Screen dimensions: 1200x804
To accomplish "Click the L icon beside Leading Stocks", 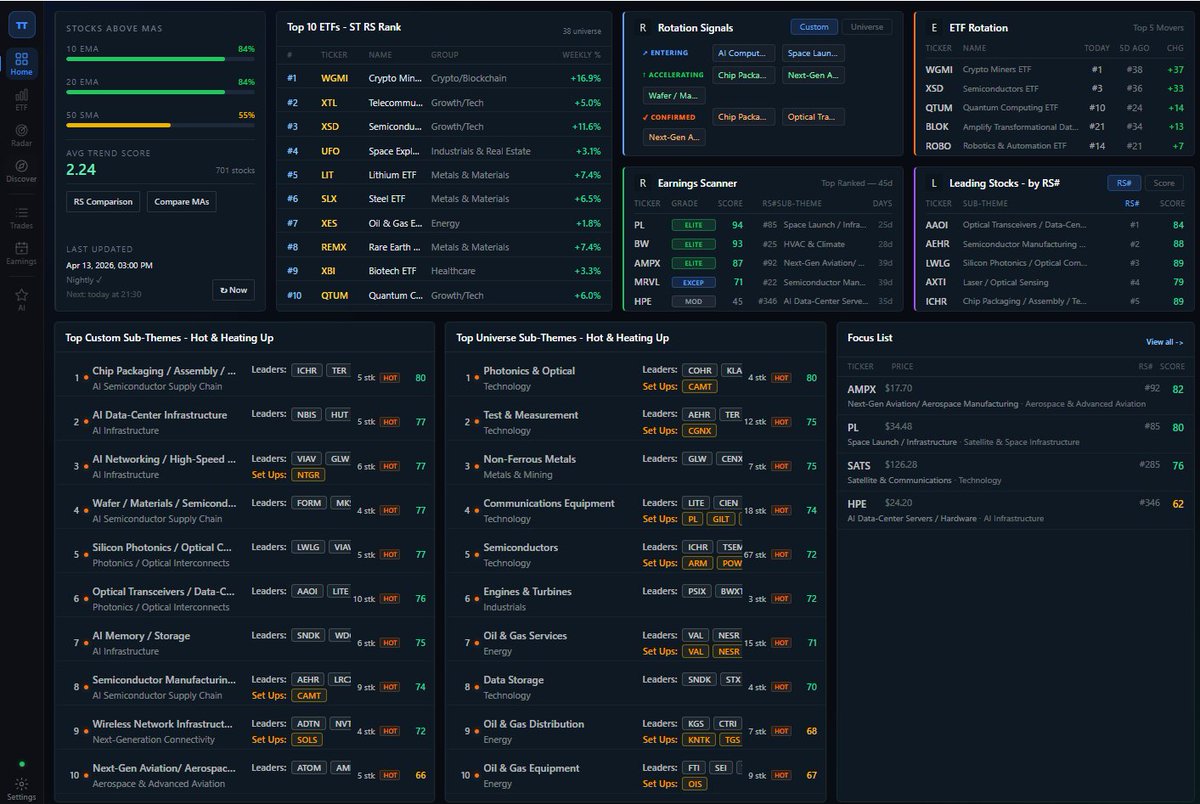I will [933, 183].
